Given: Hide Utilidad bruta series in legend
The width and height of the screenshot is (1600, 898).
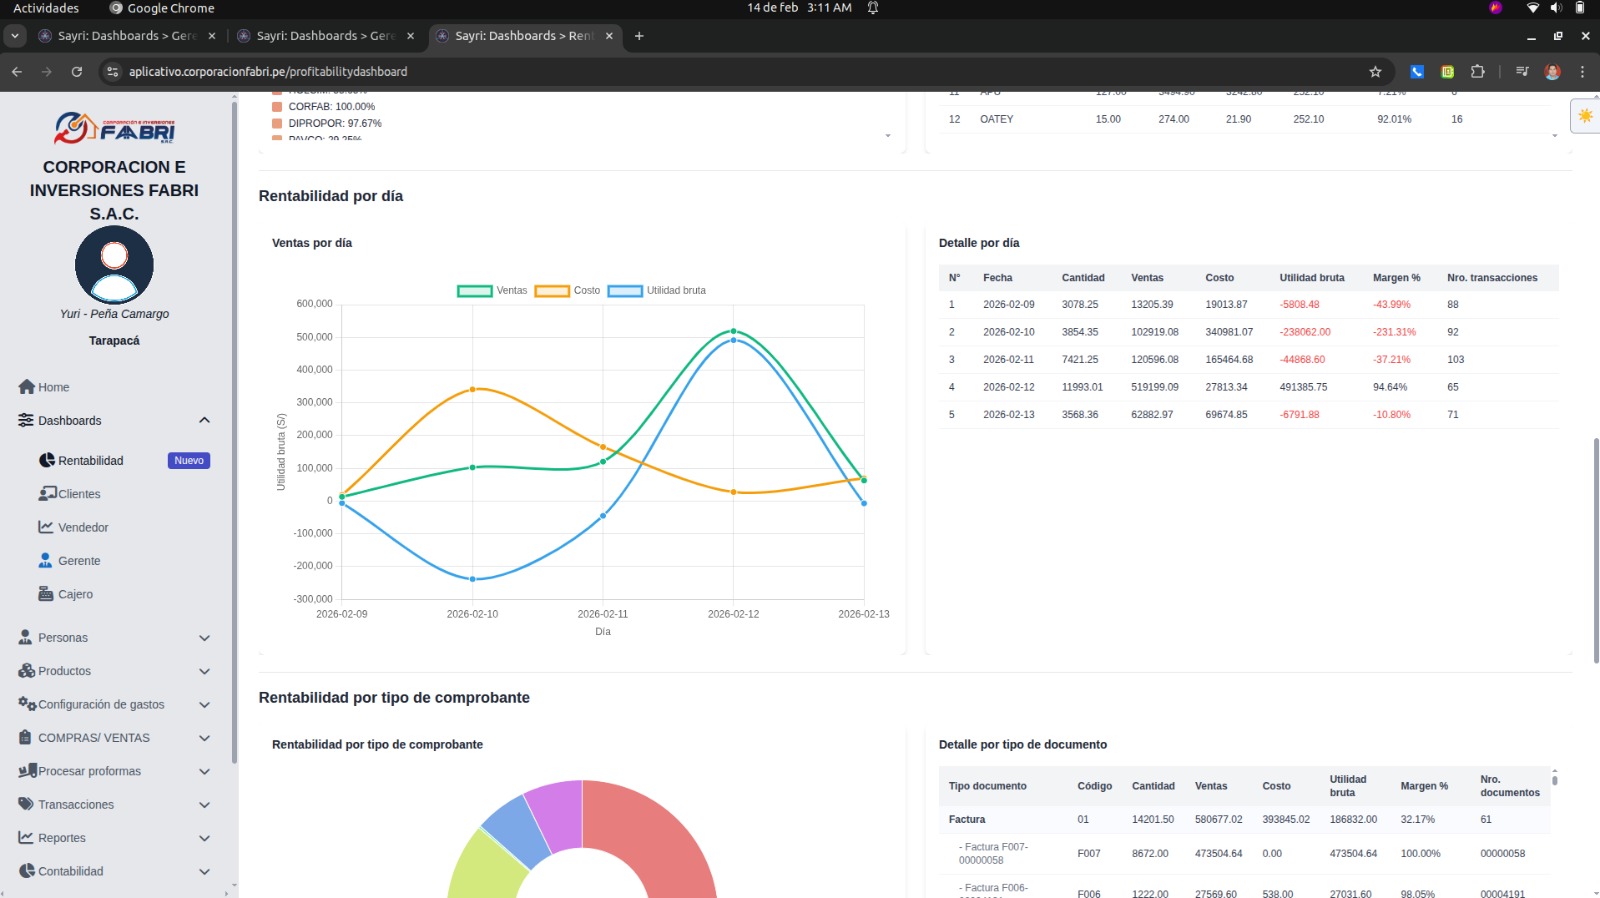Looking at the screenshot, I should 656,291.
